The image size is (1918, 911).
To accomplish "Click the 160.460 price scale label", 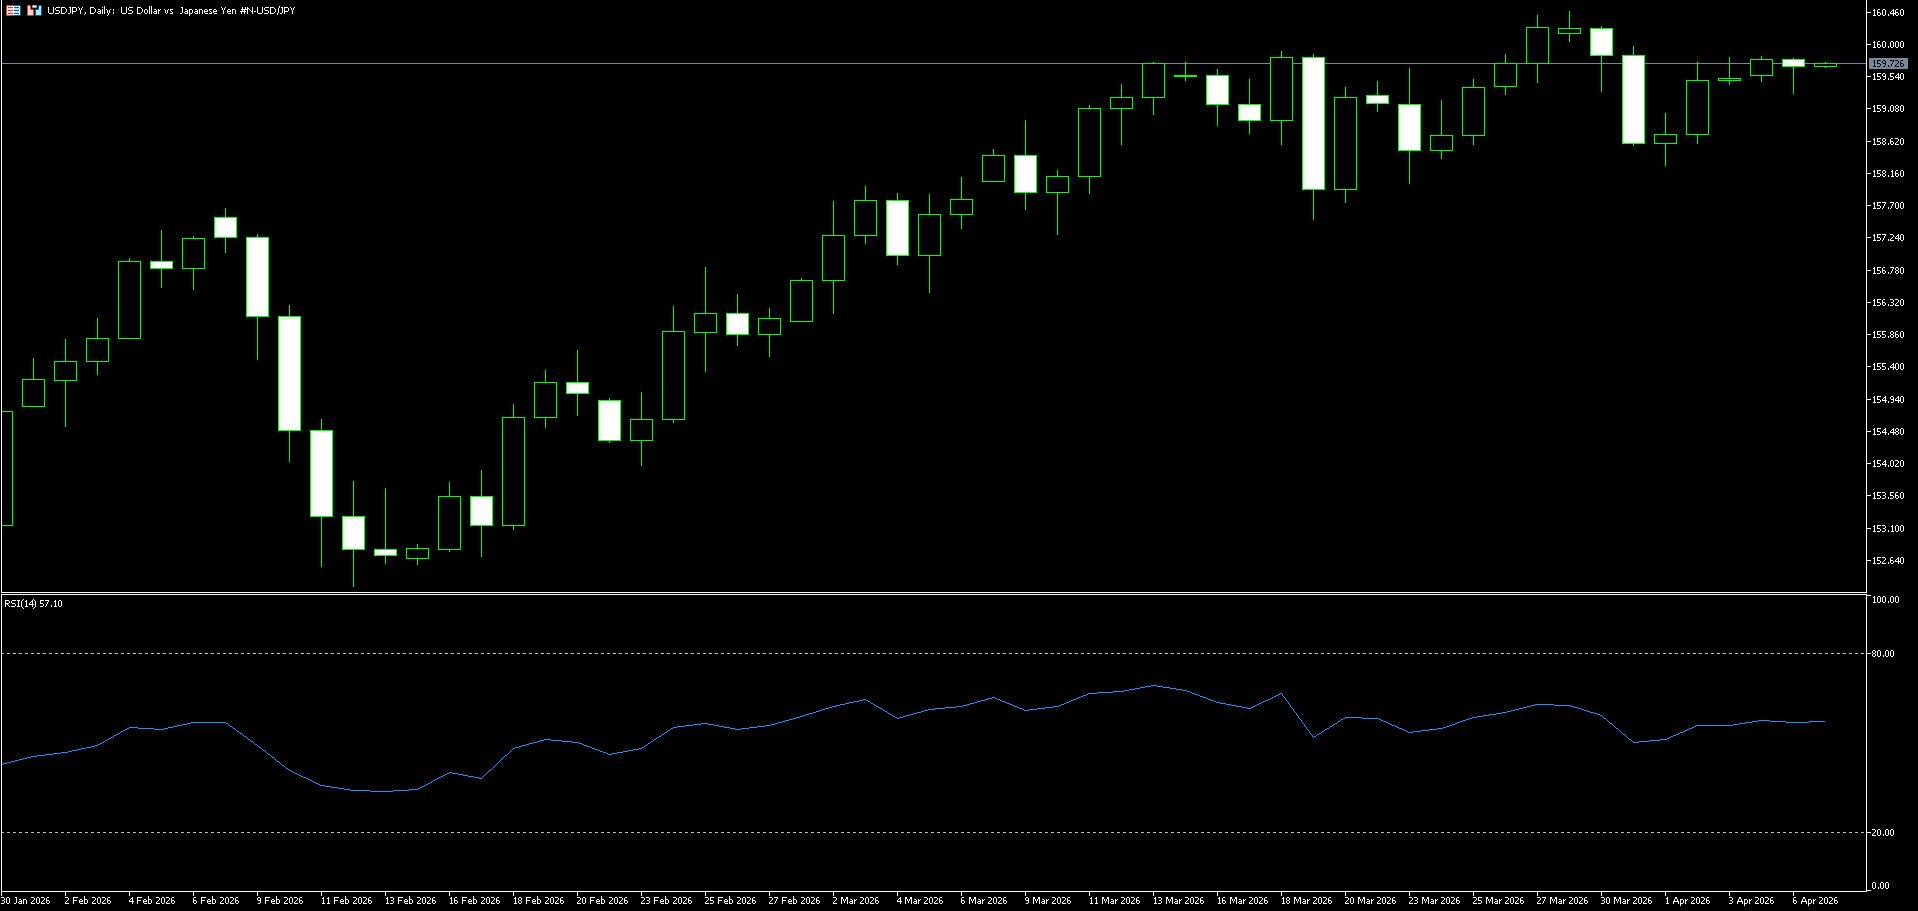I will [x=1888, y=13].
